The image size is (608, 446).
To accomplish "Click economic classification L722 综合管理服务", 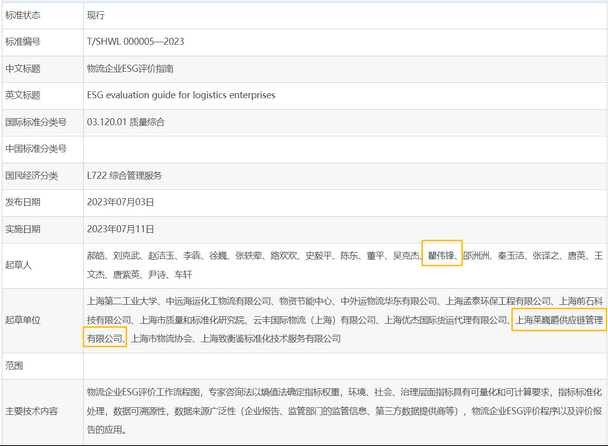I will coord(125,175).
